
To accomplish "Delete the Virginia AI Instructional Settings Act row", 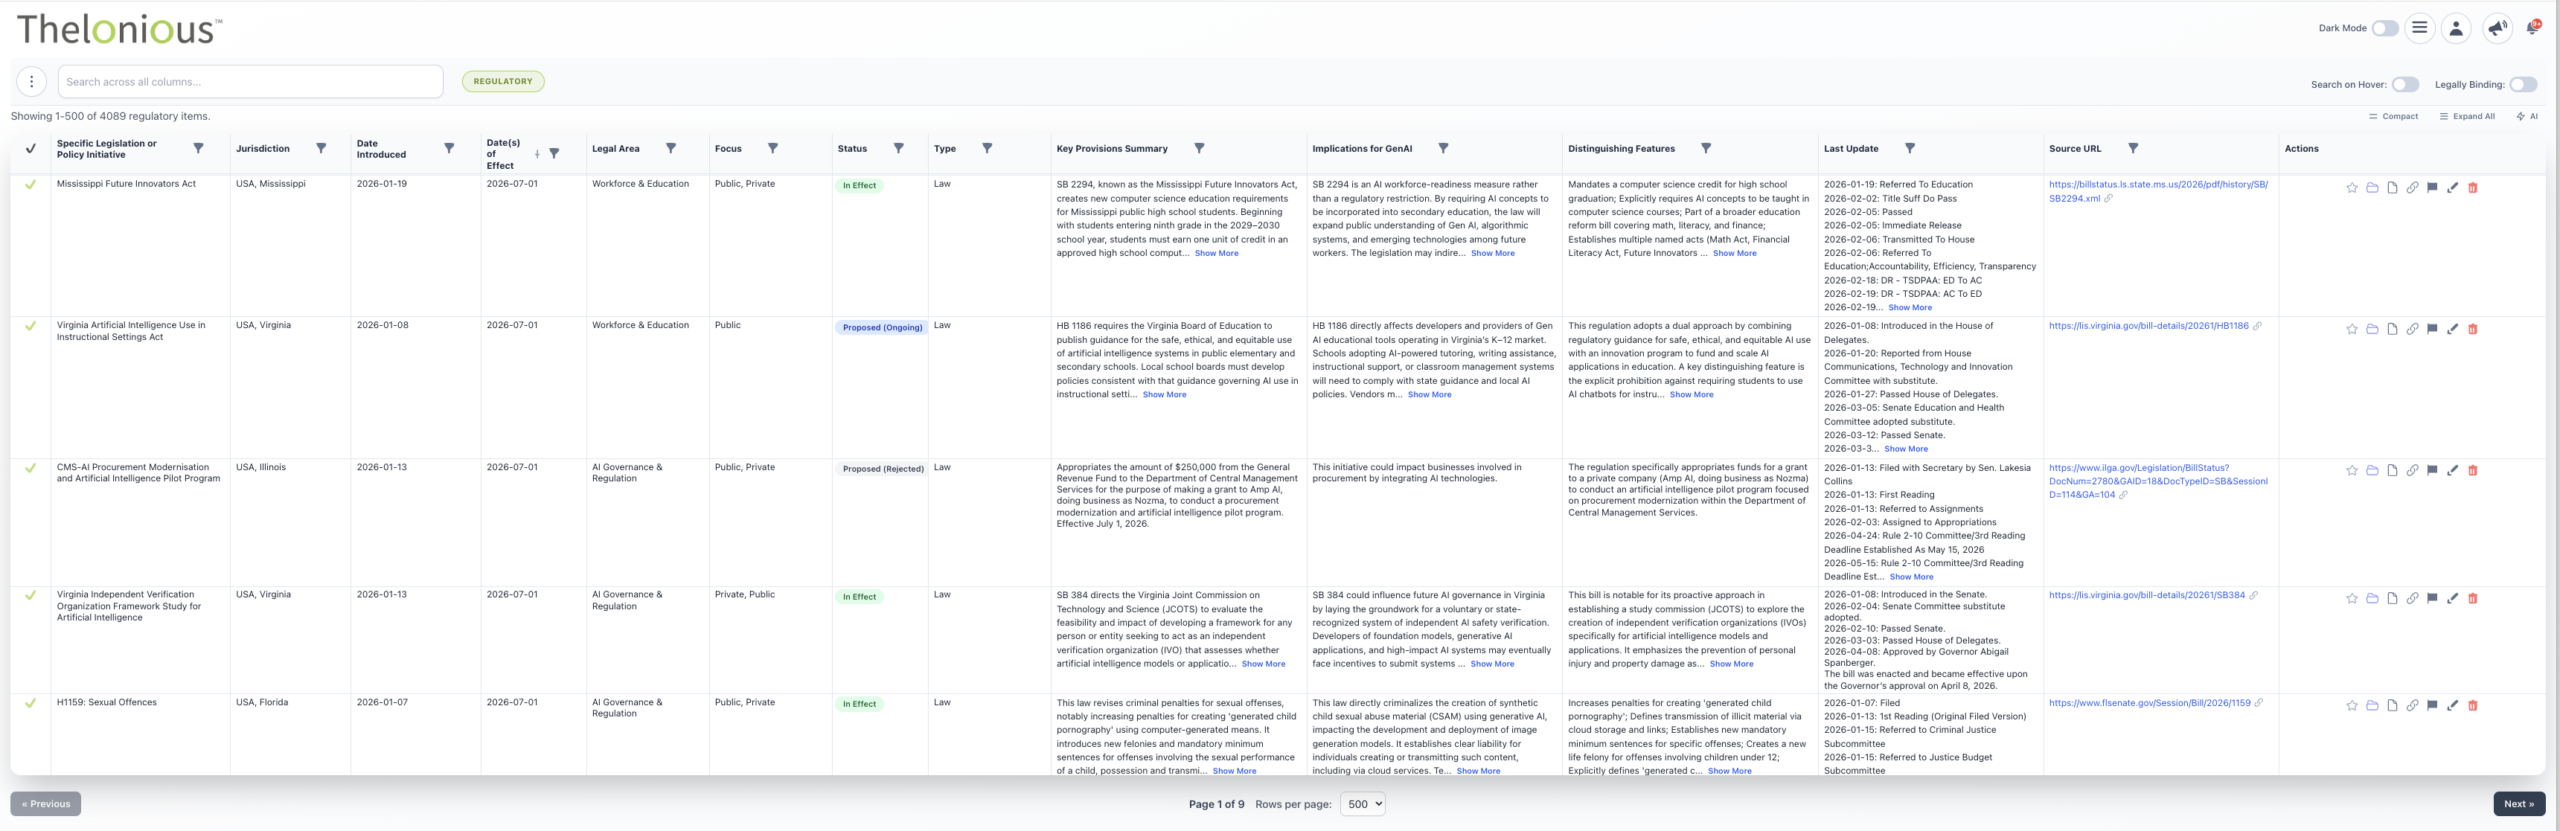I will coord(2473,329).
